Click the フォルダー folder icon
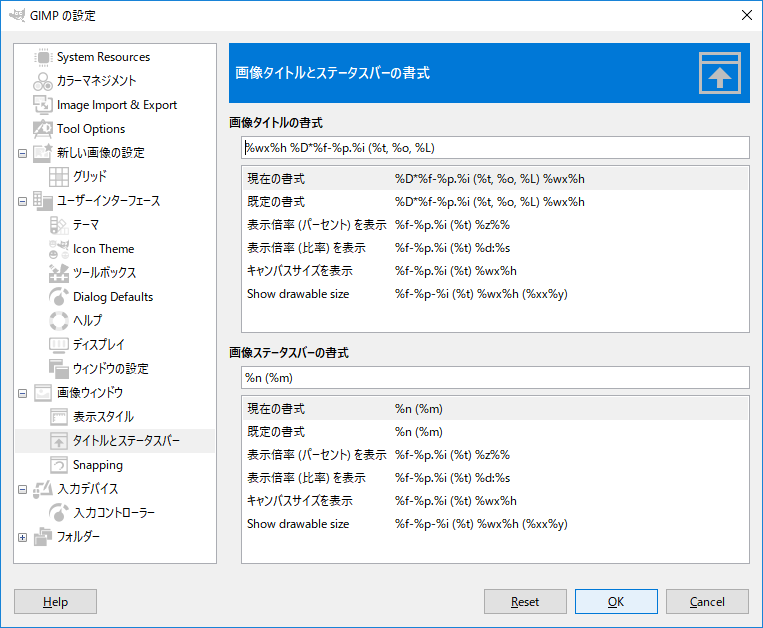 pos(43,537)
